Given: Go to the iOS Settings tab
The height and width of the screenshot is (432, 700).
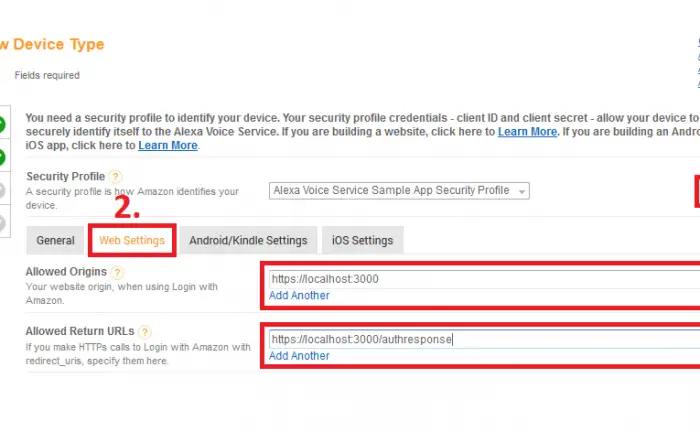Looking at the screenshot, I should click(362, 241).
